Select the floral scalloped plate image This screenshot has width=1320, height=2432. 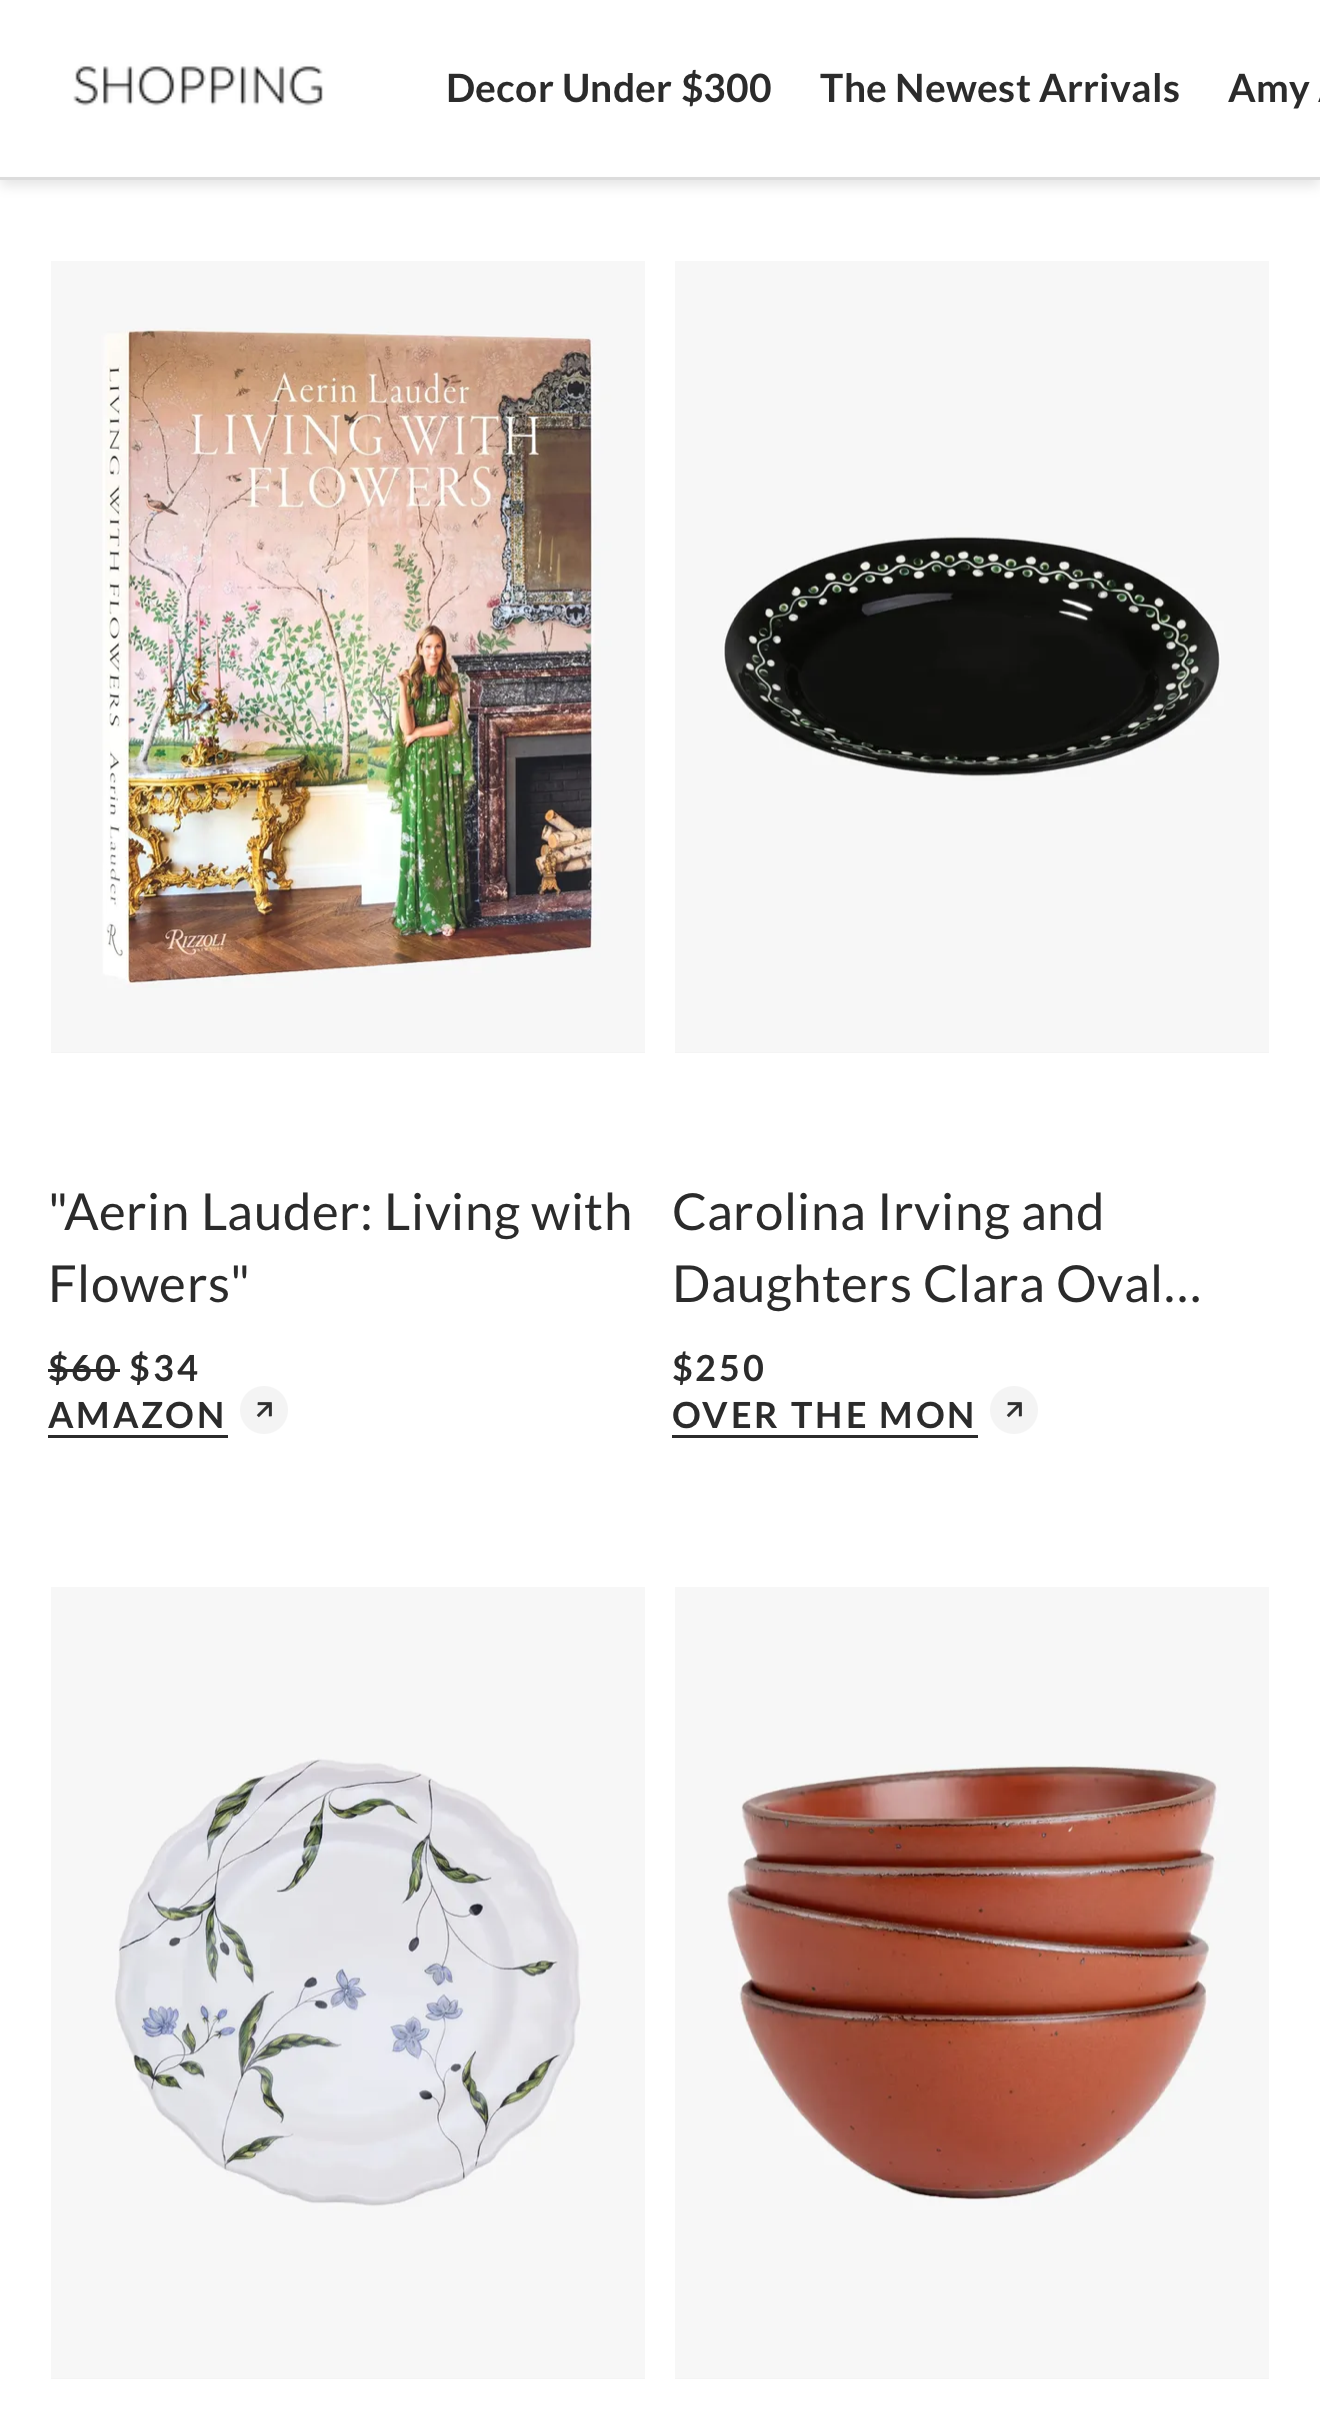[348, 1982]
